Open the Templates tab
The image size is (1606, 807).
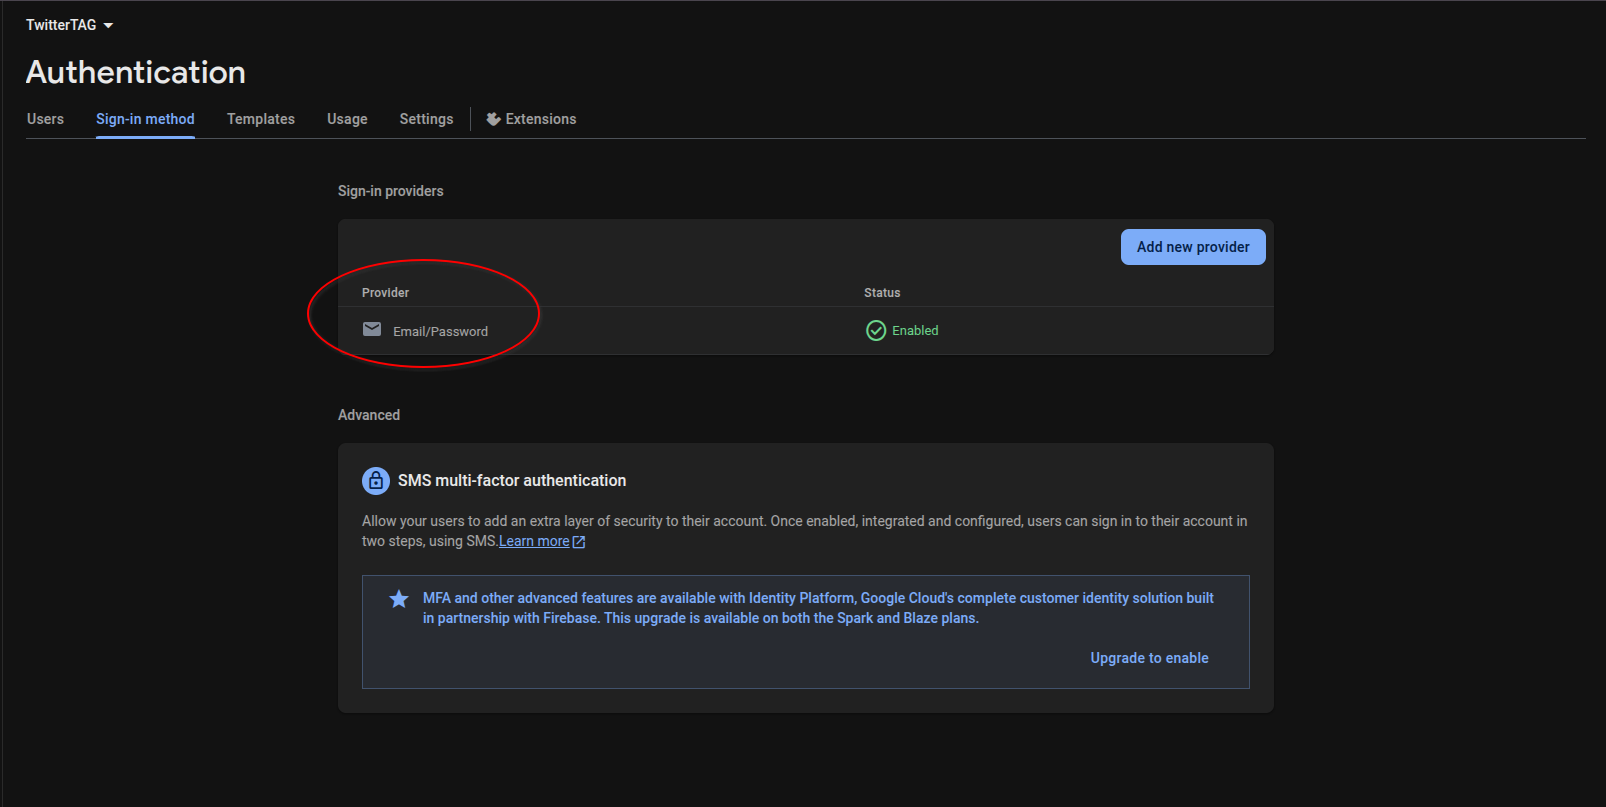(261, 119)
